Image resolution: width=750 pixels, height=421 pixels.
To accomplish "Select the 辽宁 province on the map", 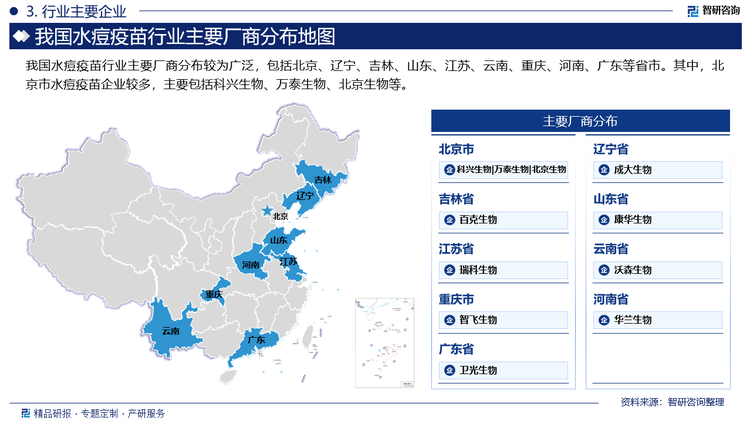I will point(303,200).
